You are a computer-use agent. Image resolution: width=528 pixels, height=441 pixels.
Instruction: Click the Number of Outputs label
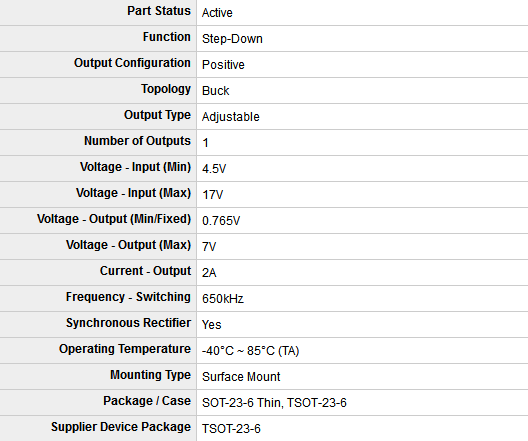click(x=137, y=141)
